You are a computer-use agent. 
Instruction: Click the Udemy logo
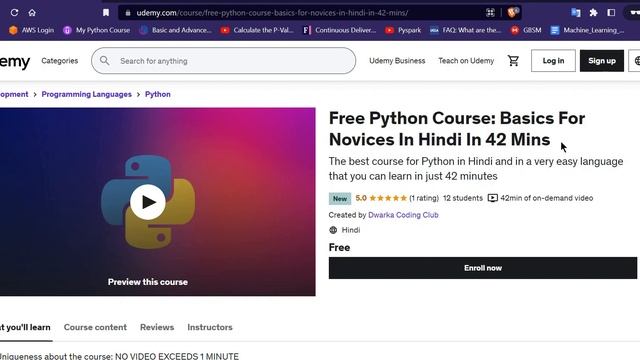[15, 61]
